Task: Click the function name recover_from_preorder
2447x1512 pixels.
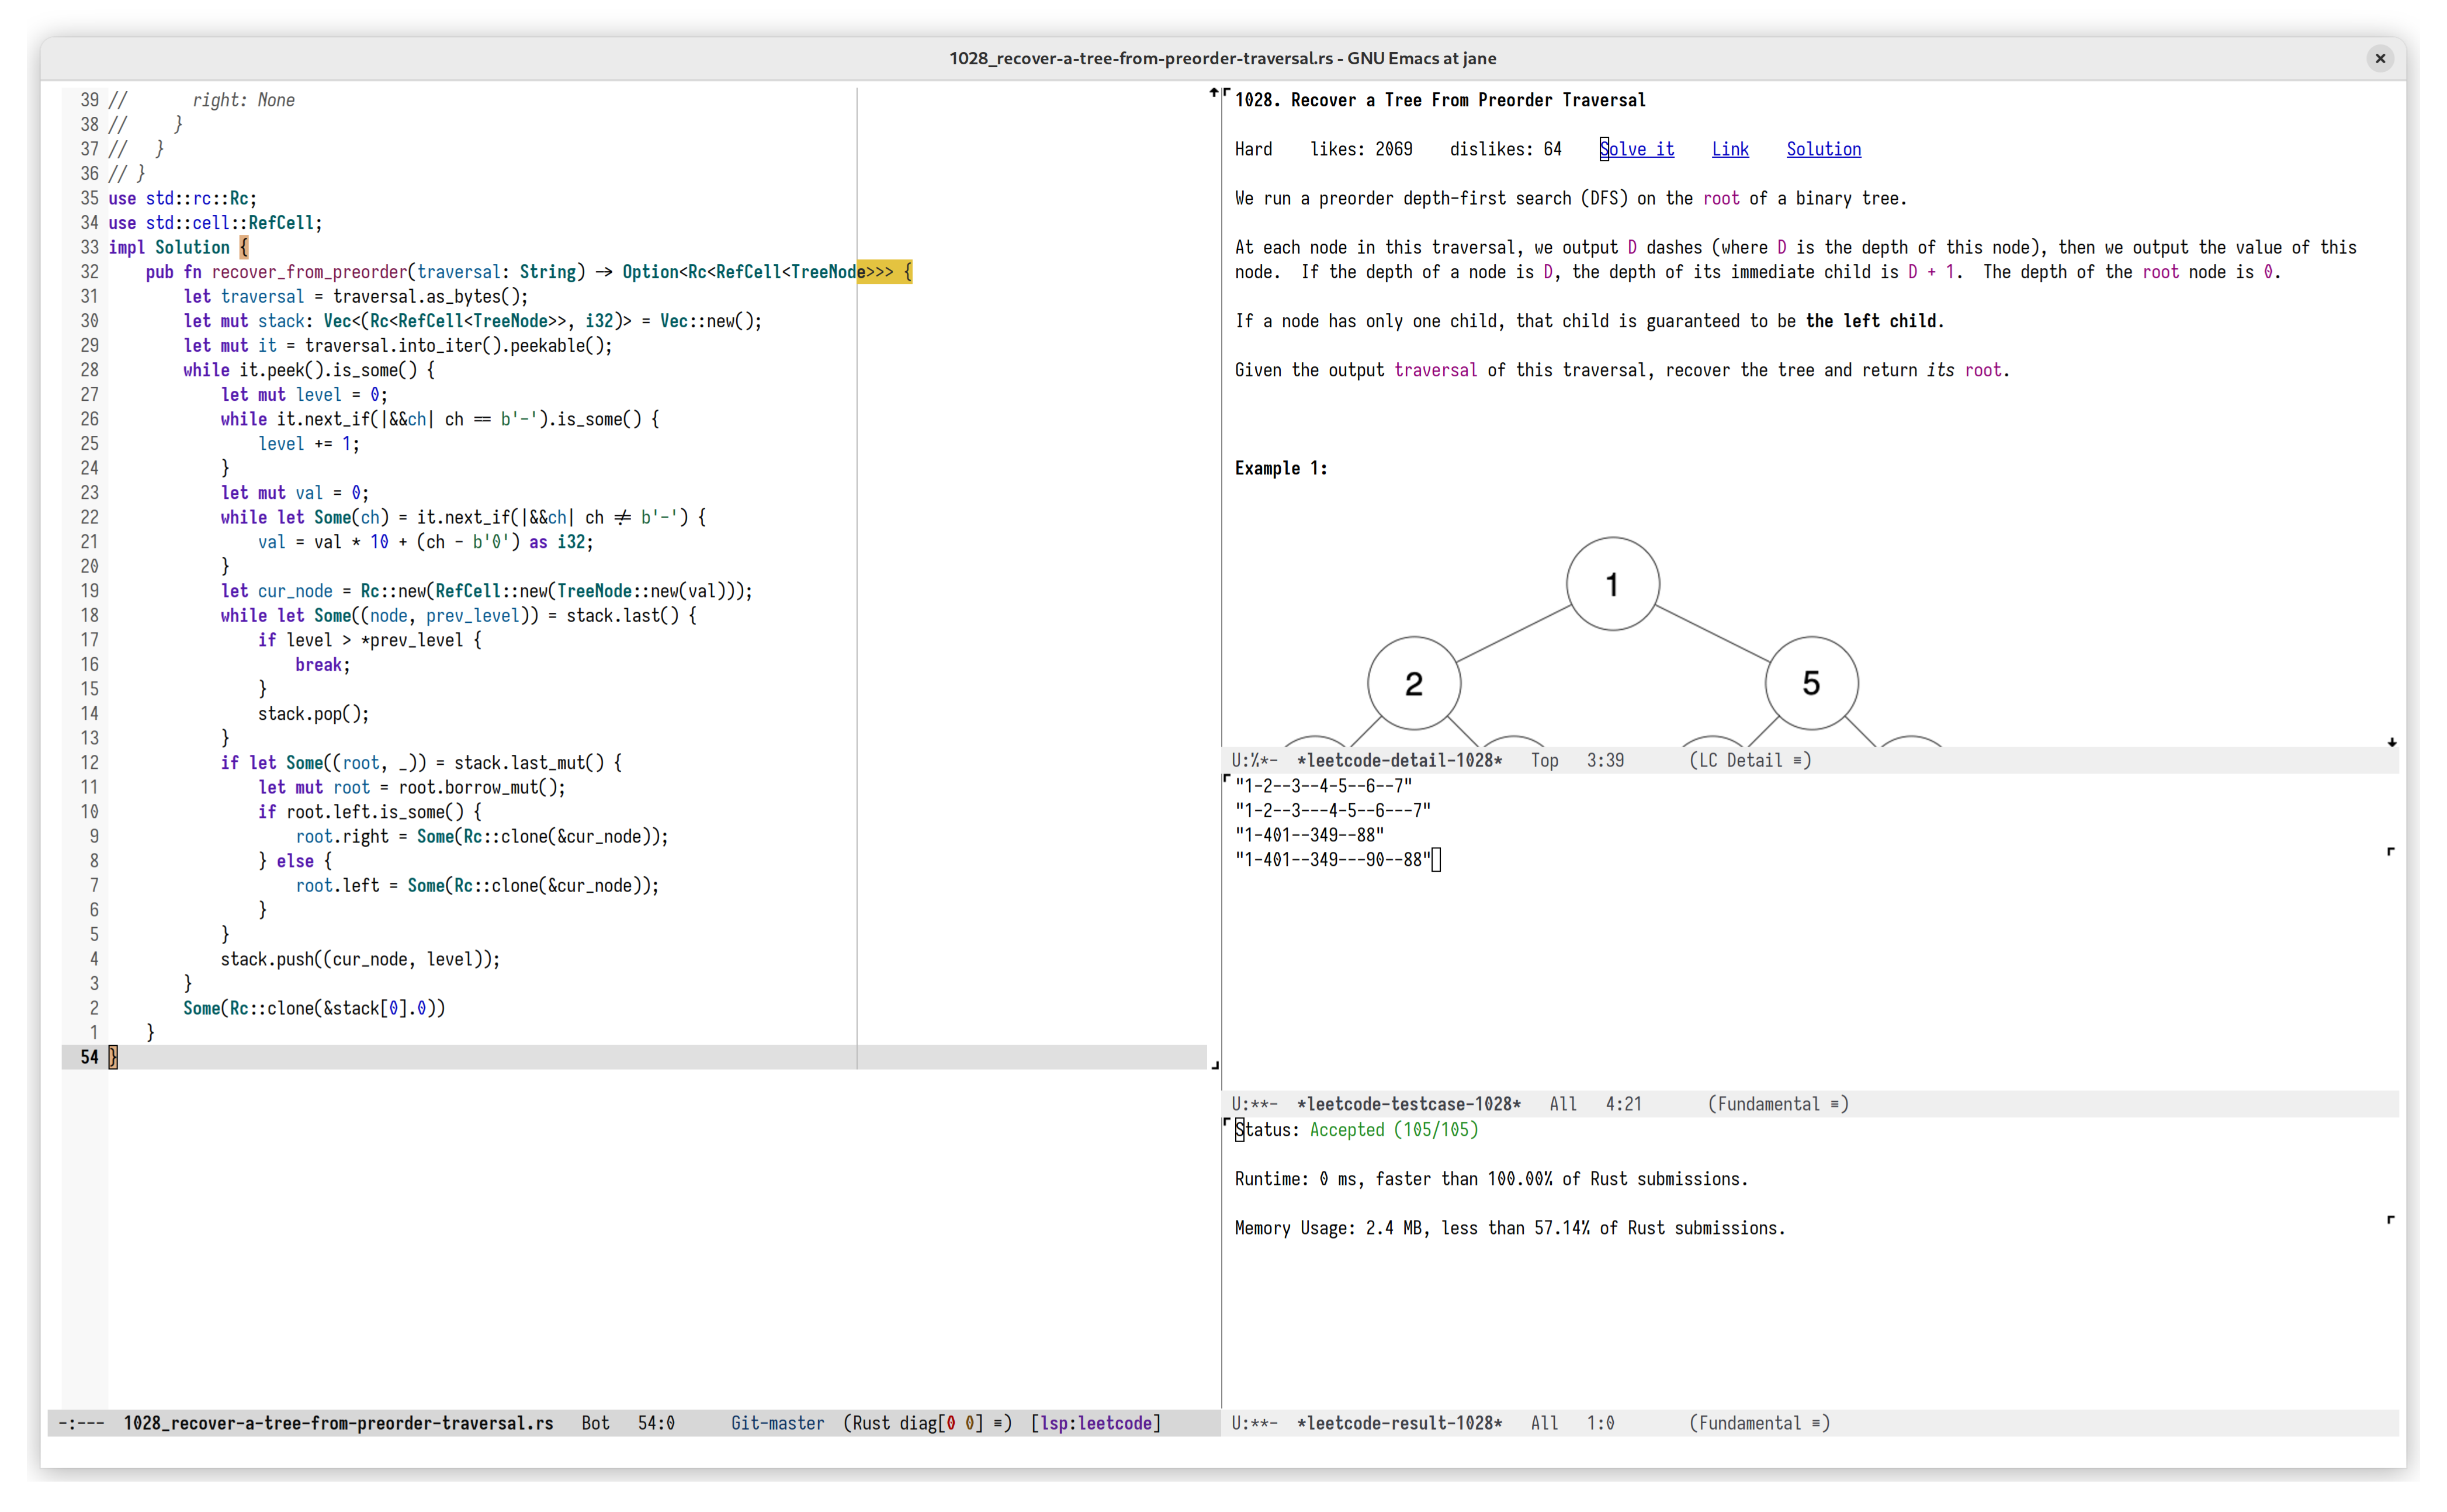Action: pyautogui.click(x=309, y=272)
